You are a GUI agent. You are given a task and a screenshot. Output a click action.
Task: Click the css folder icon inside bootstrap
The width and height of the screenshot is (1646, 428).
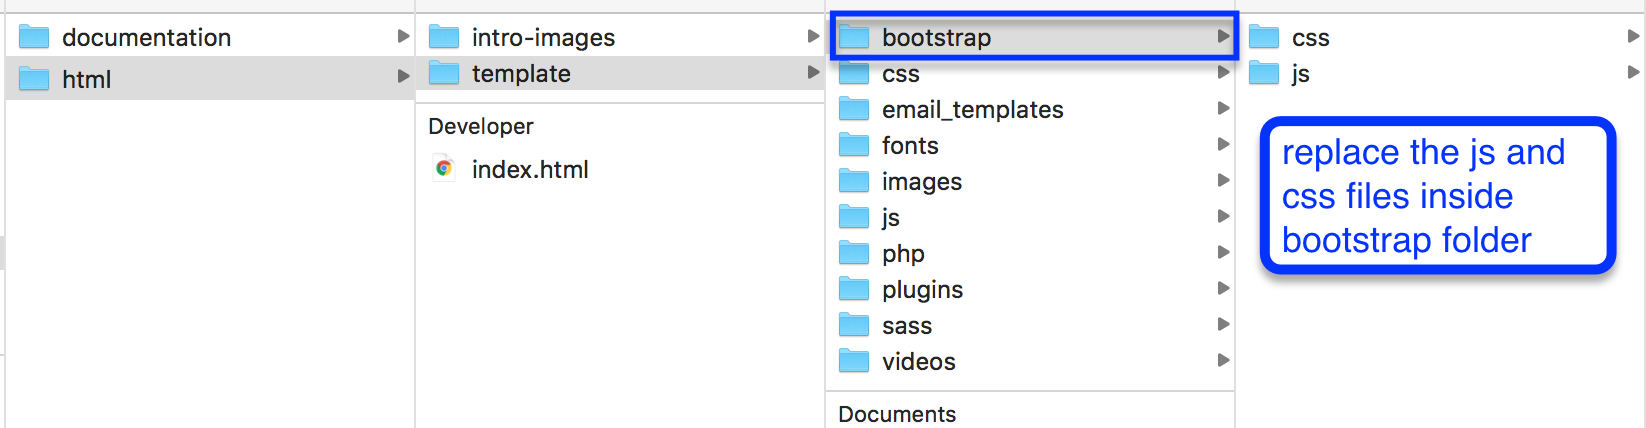tap(1264, 38)
